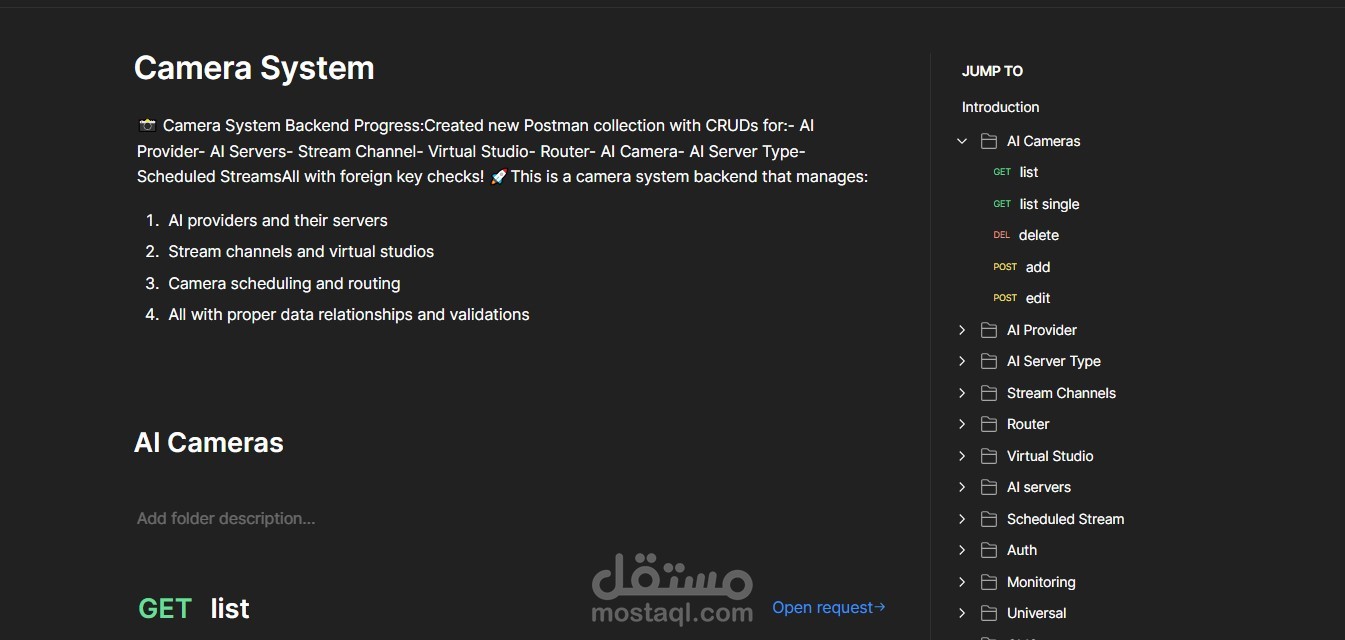This screenshot has width=1345, height=640.
Task: Open the POST add request
Action: 1037,267
